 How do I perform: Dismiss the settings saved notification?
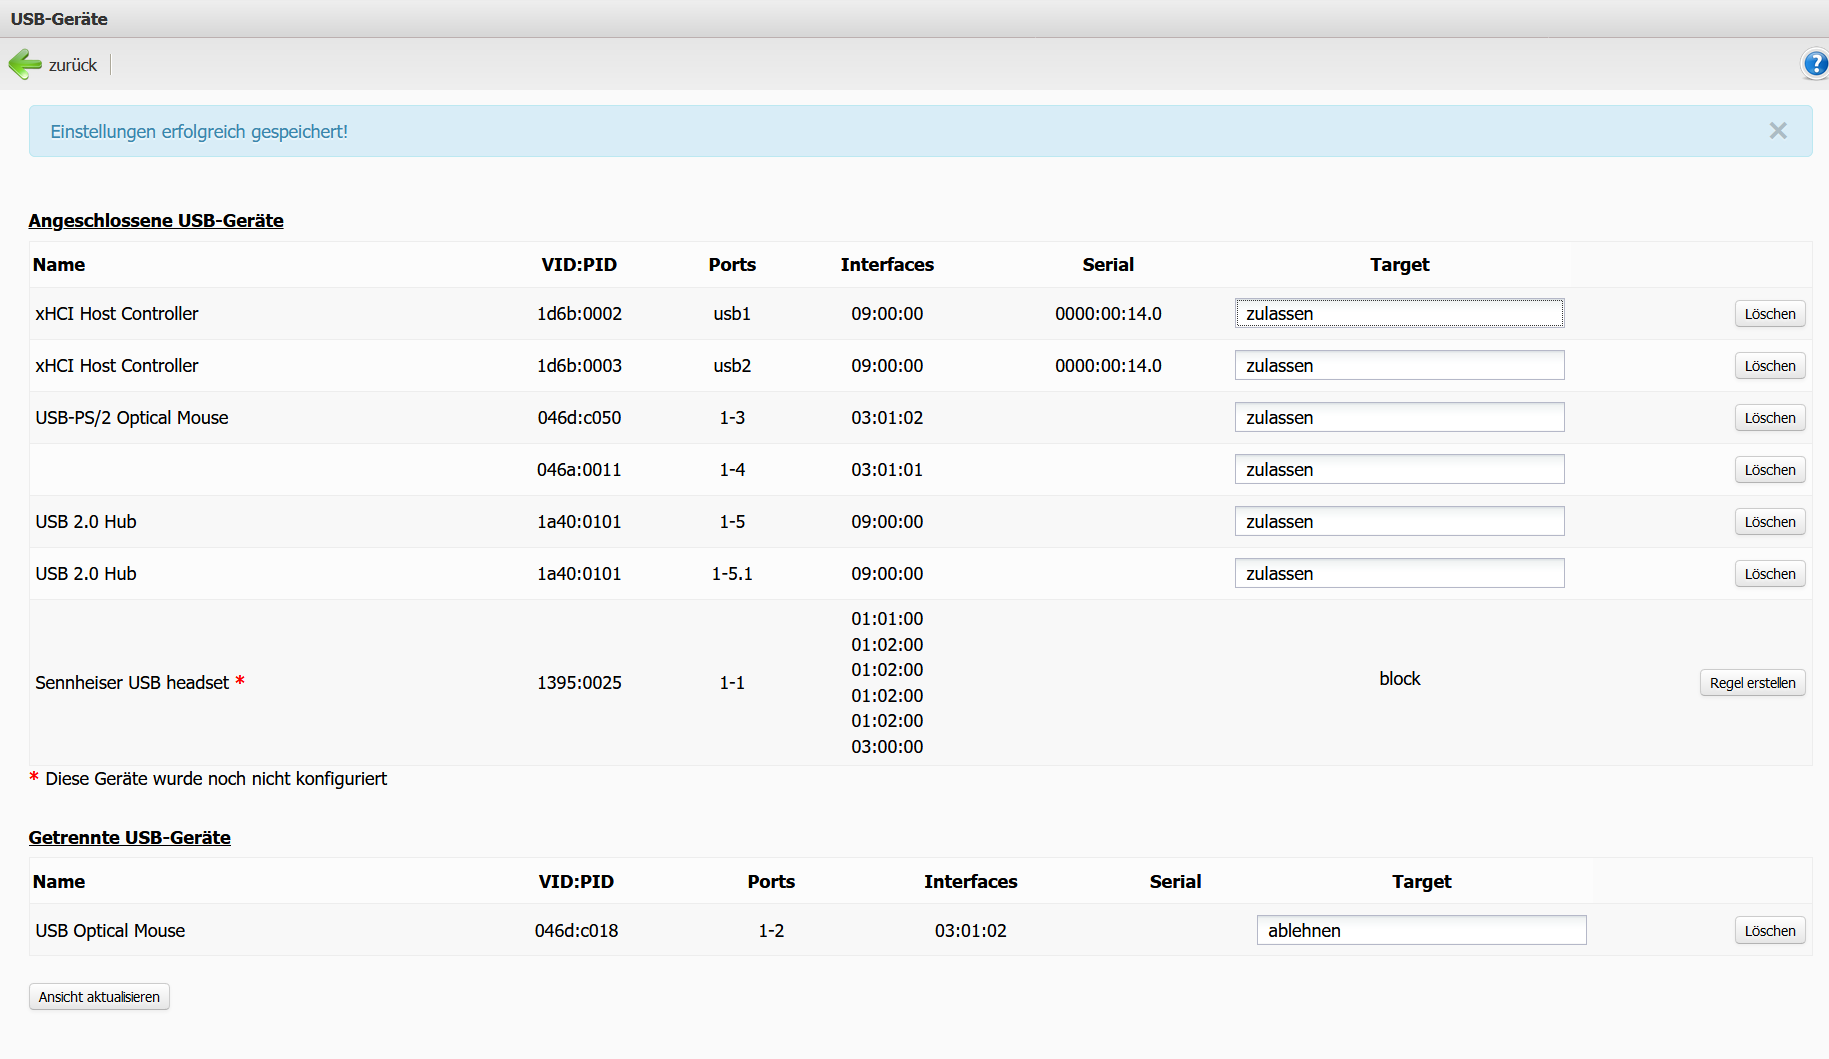(x=1777, y=131)
